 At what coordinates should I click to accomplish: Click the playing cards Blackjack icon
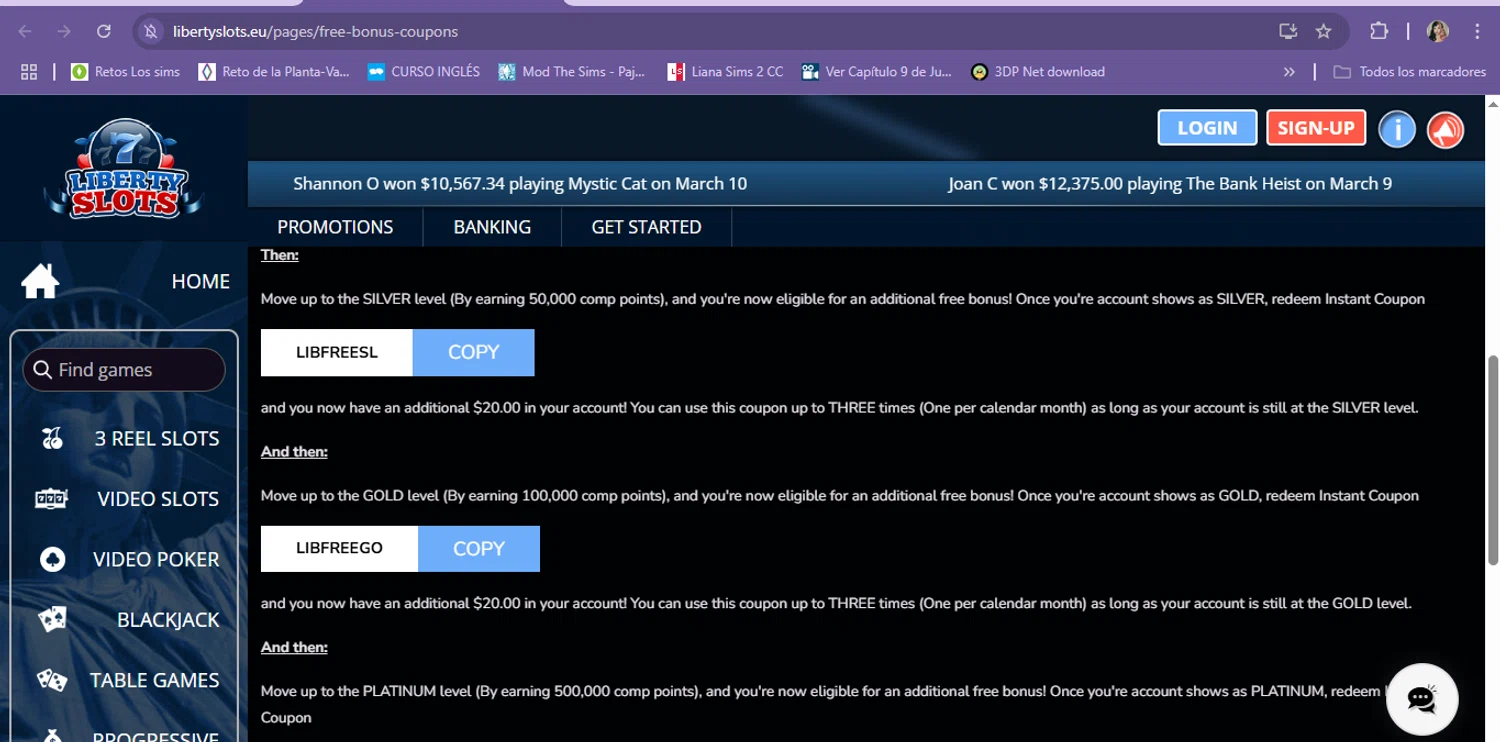[x=52, y=619]
